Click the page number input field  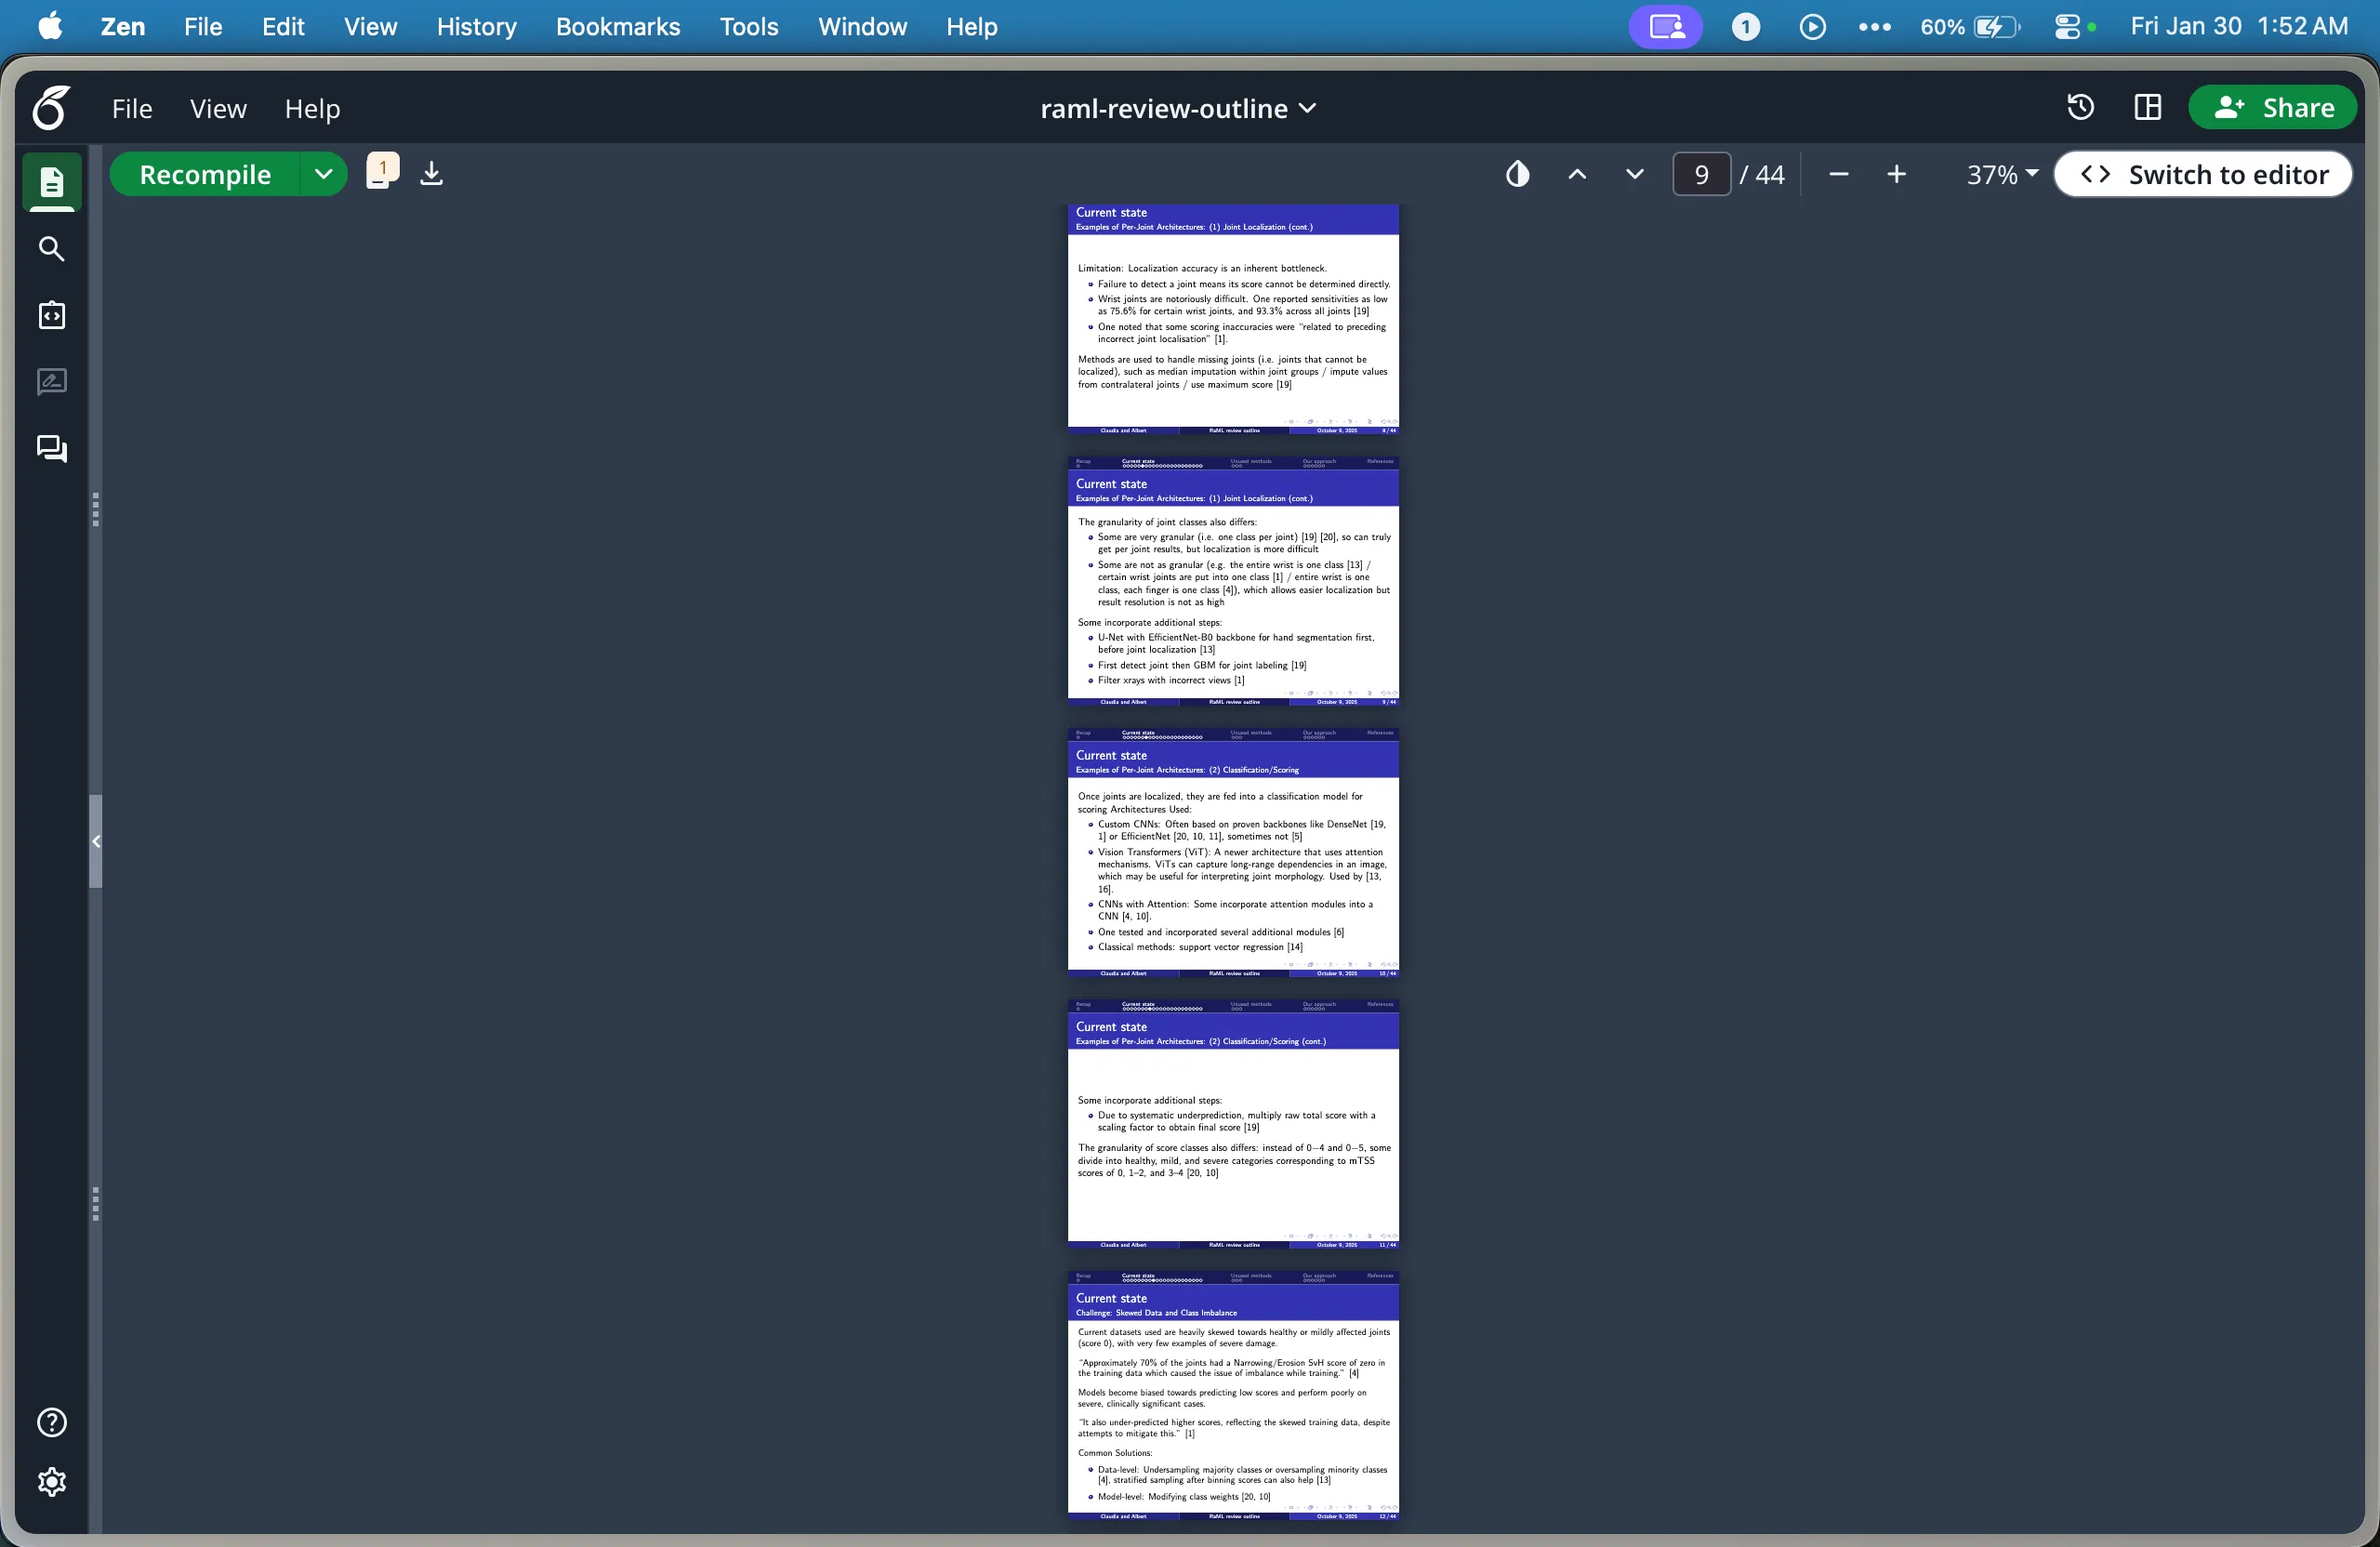tap(1700, 175)
